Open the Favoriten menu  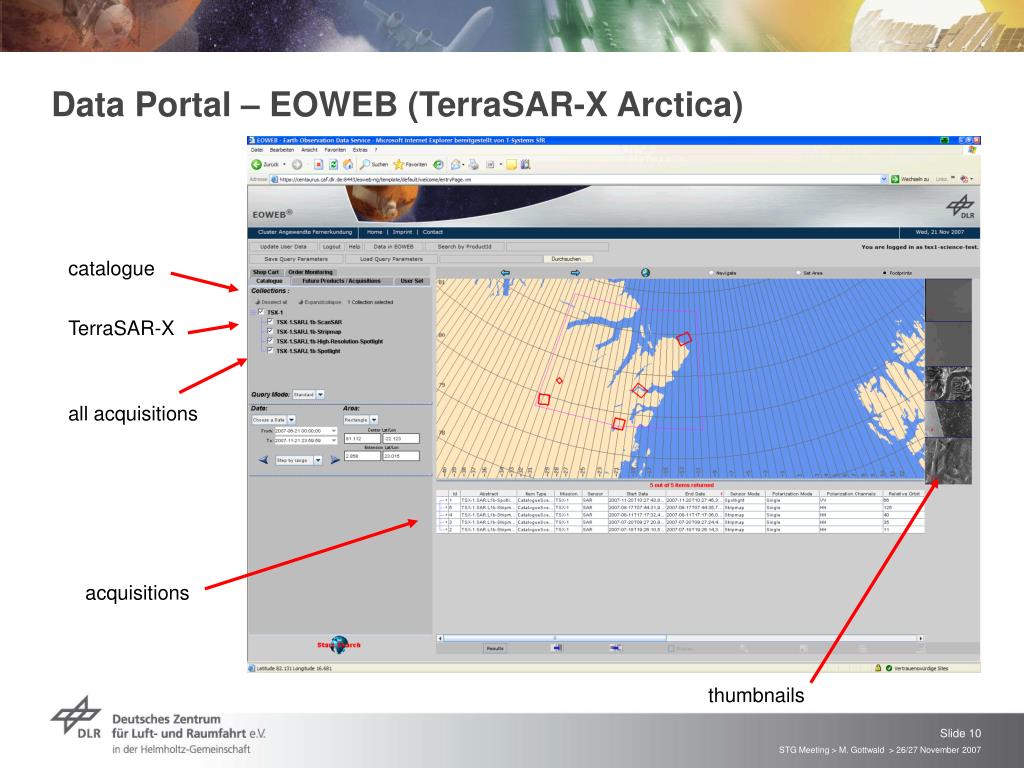[335, 150]
